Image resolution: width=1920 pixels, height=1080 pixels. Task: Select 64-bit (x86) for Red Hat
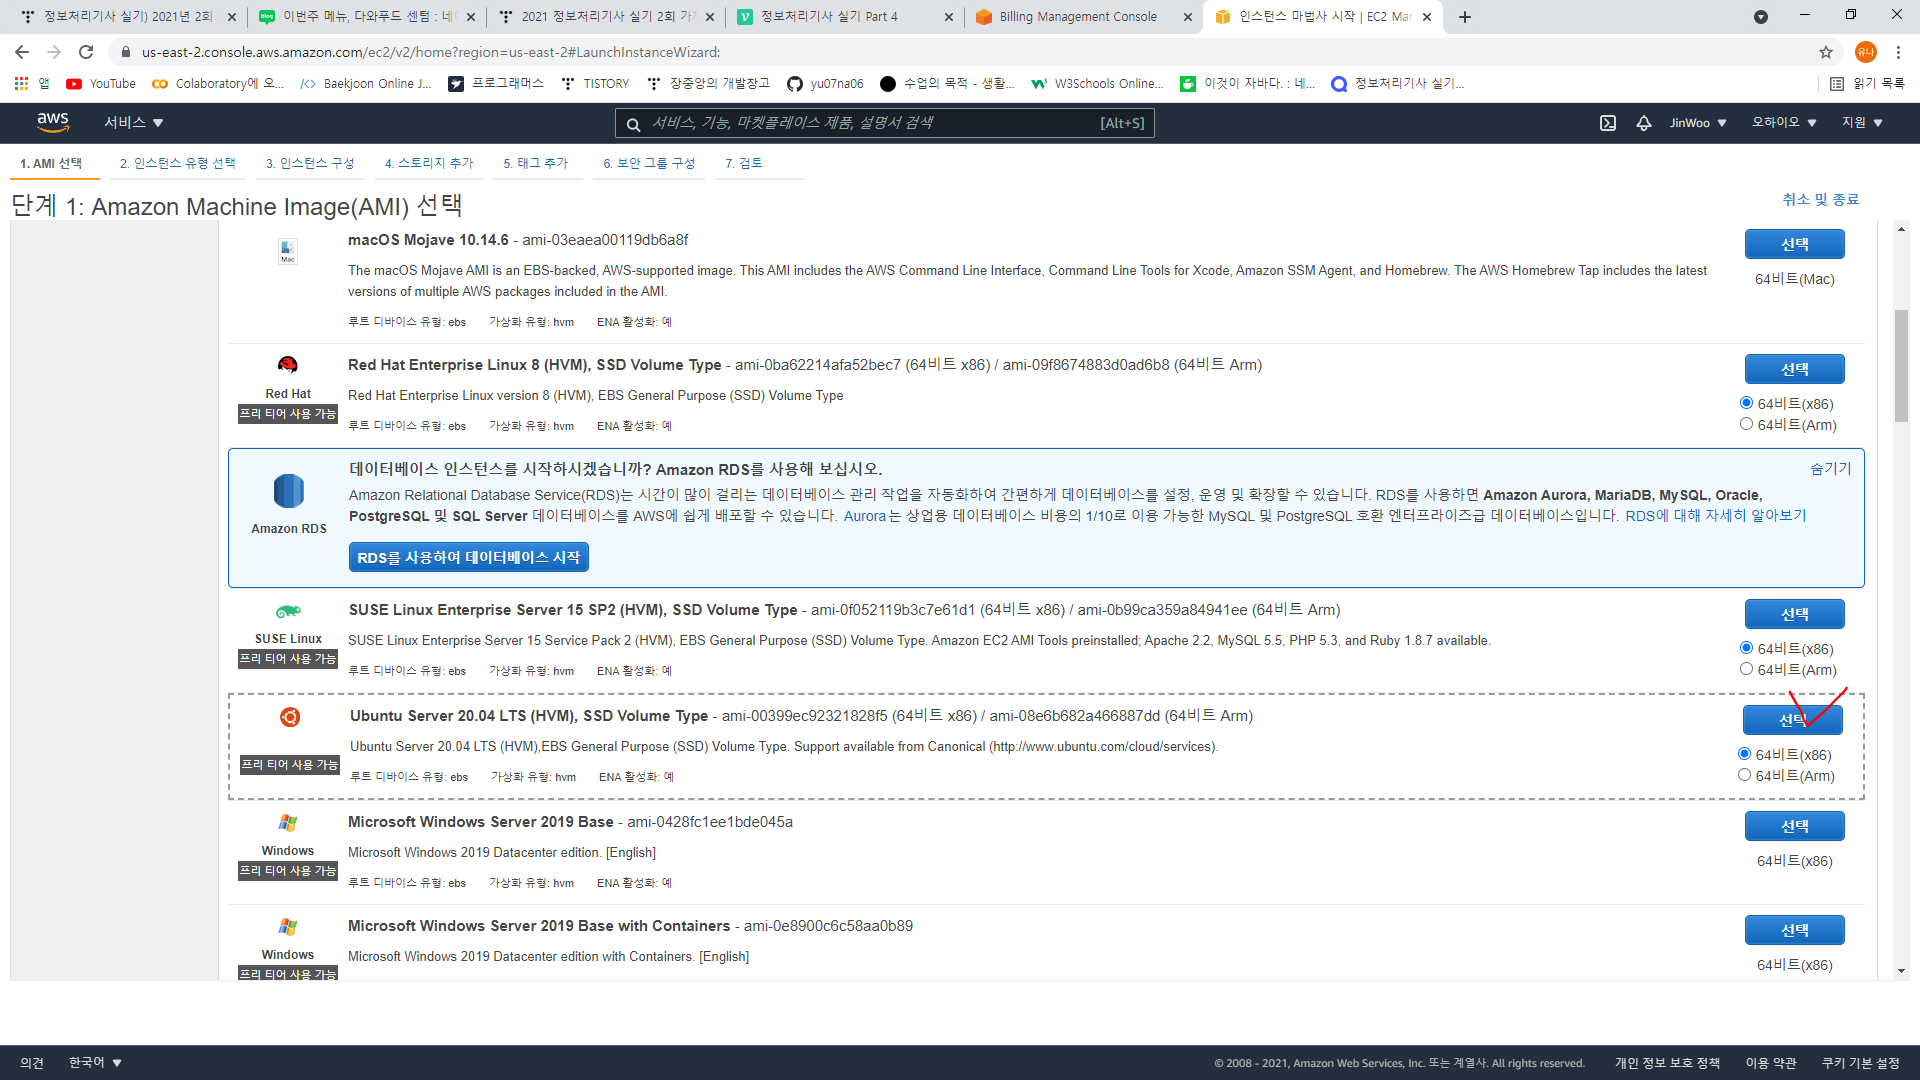[x=1746, y=403]
